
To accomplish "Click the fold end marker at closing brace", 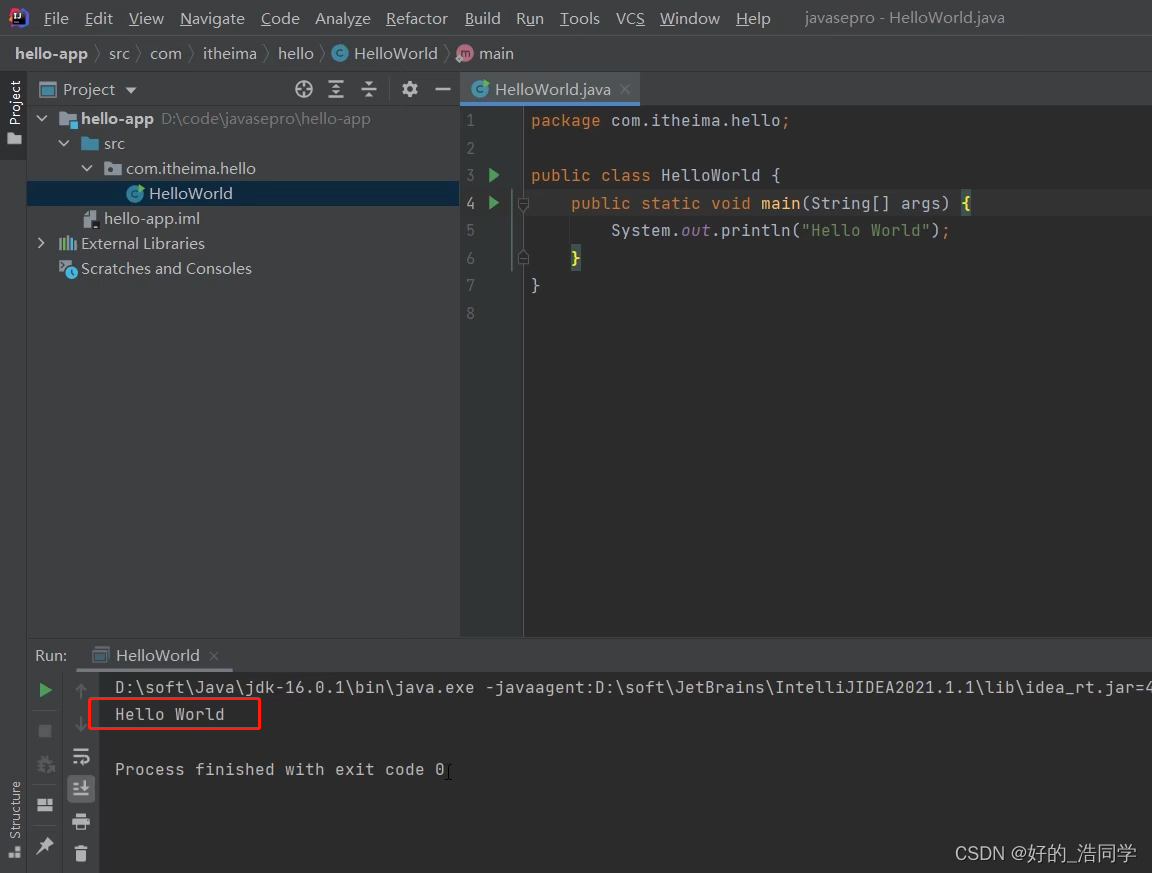I will (523, 257).
